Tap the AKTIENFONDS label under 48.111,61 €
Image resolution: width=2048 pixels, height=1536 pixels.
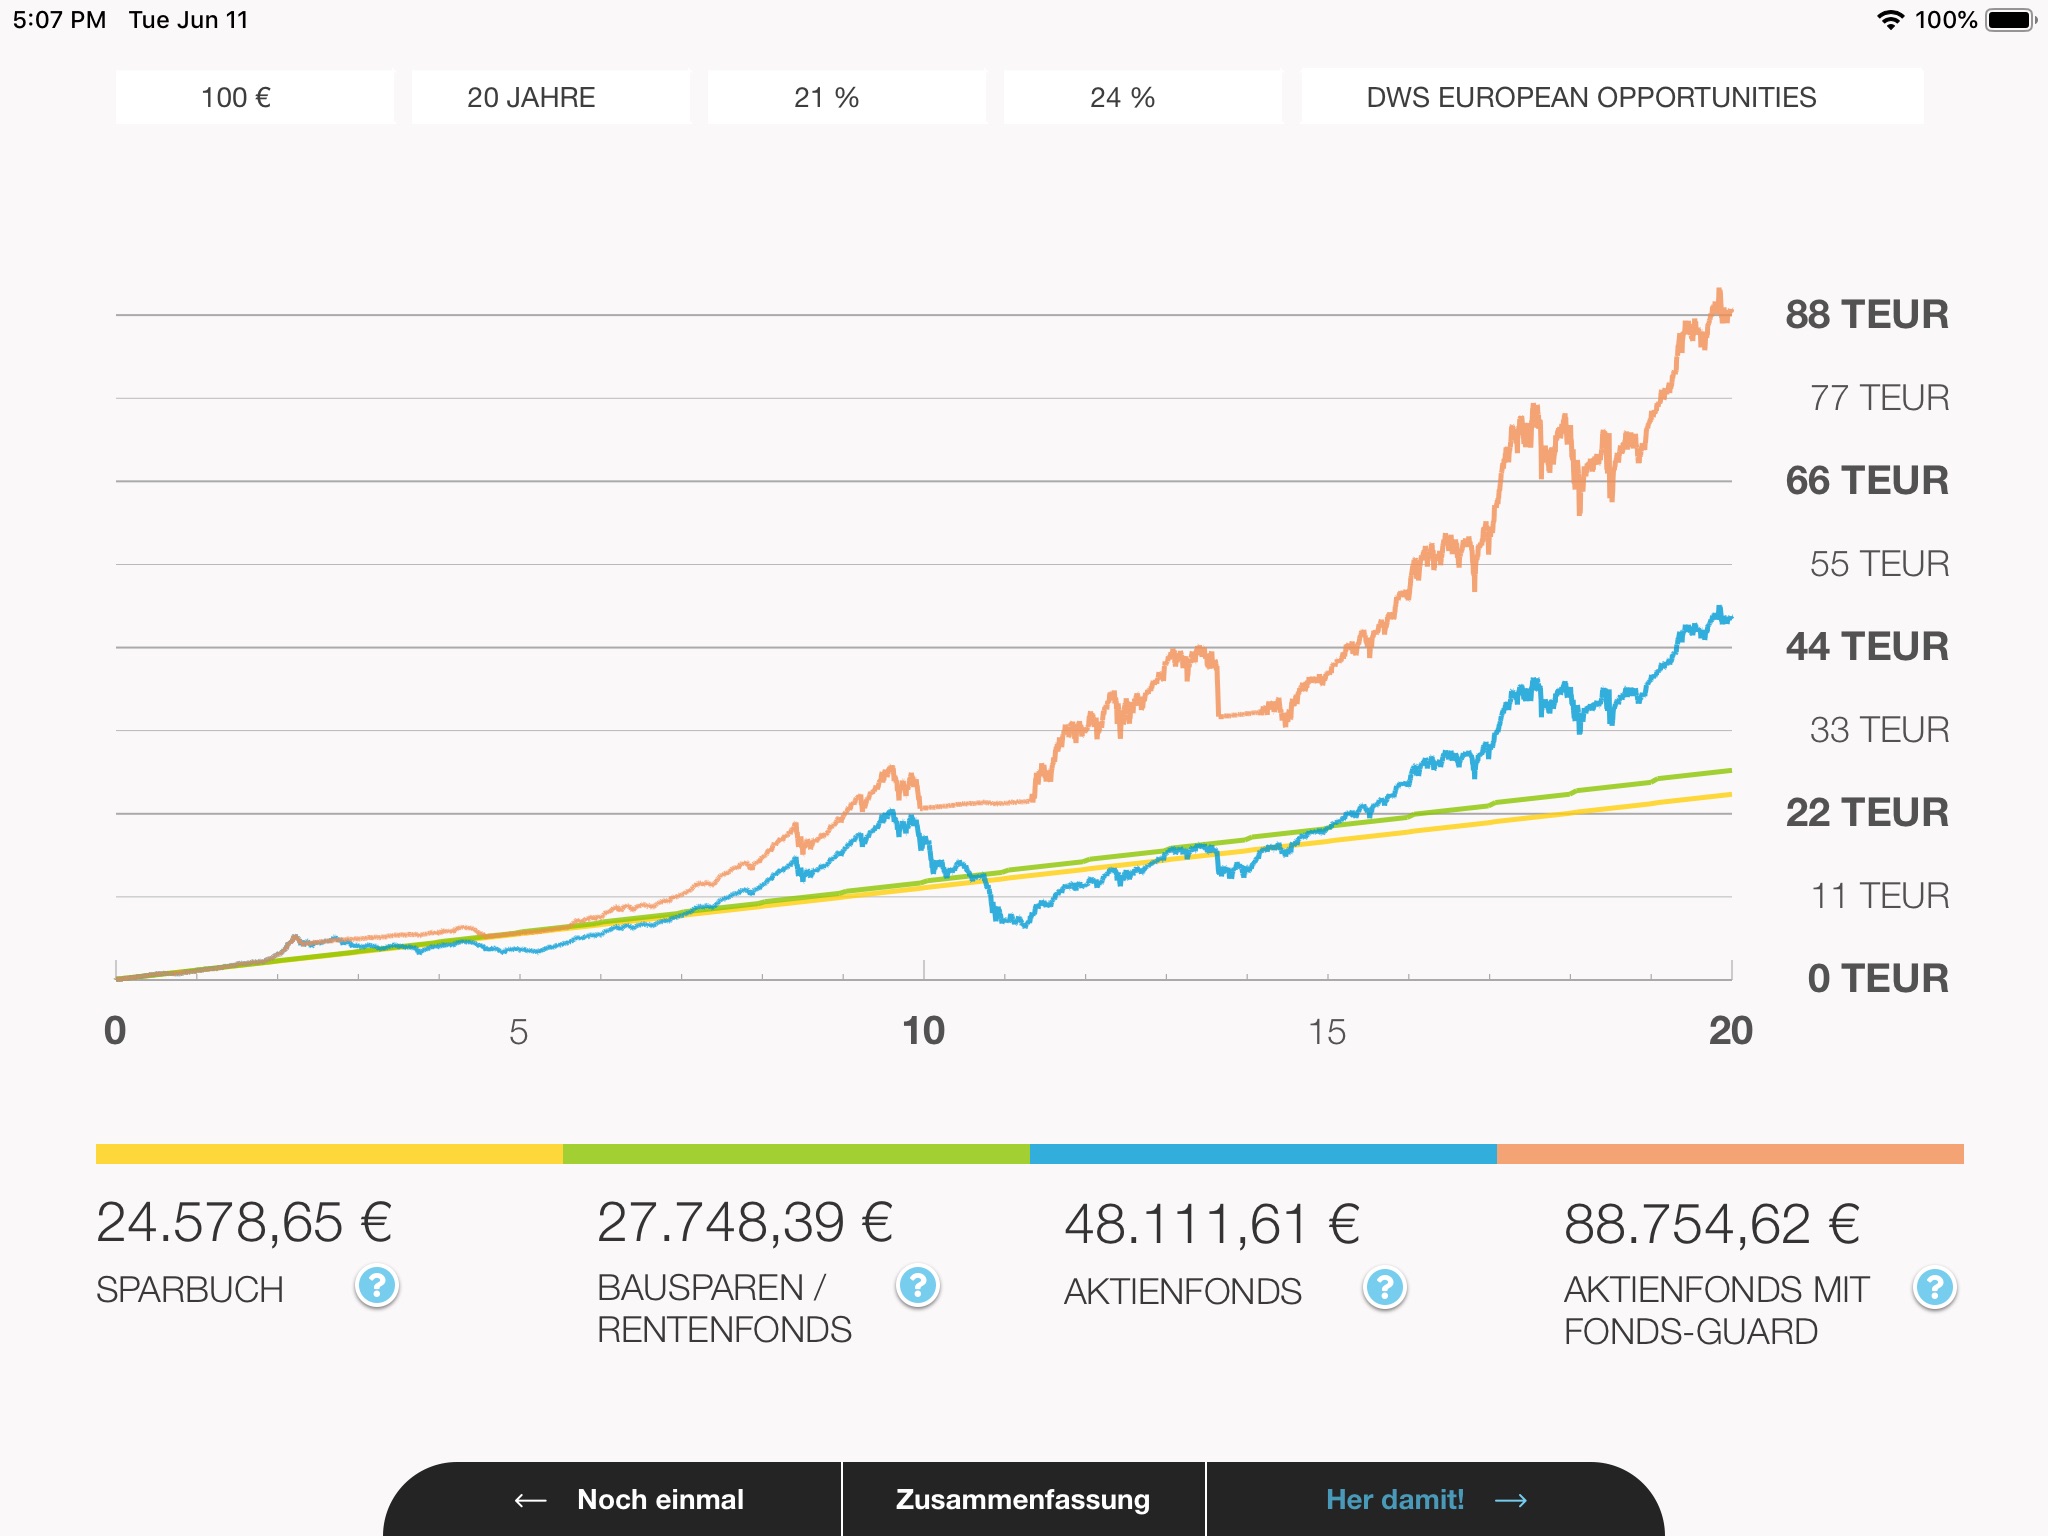(1183, 1292)
